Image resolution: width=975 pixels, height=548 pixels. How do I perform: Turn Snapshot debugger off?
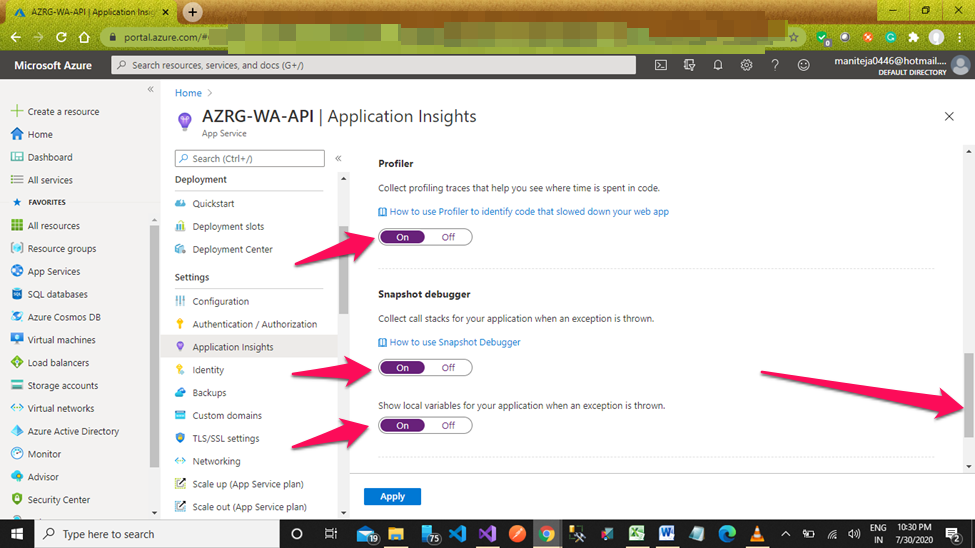(448, 368)
